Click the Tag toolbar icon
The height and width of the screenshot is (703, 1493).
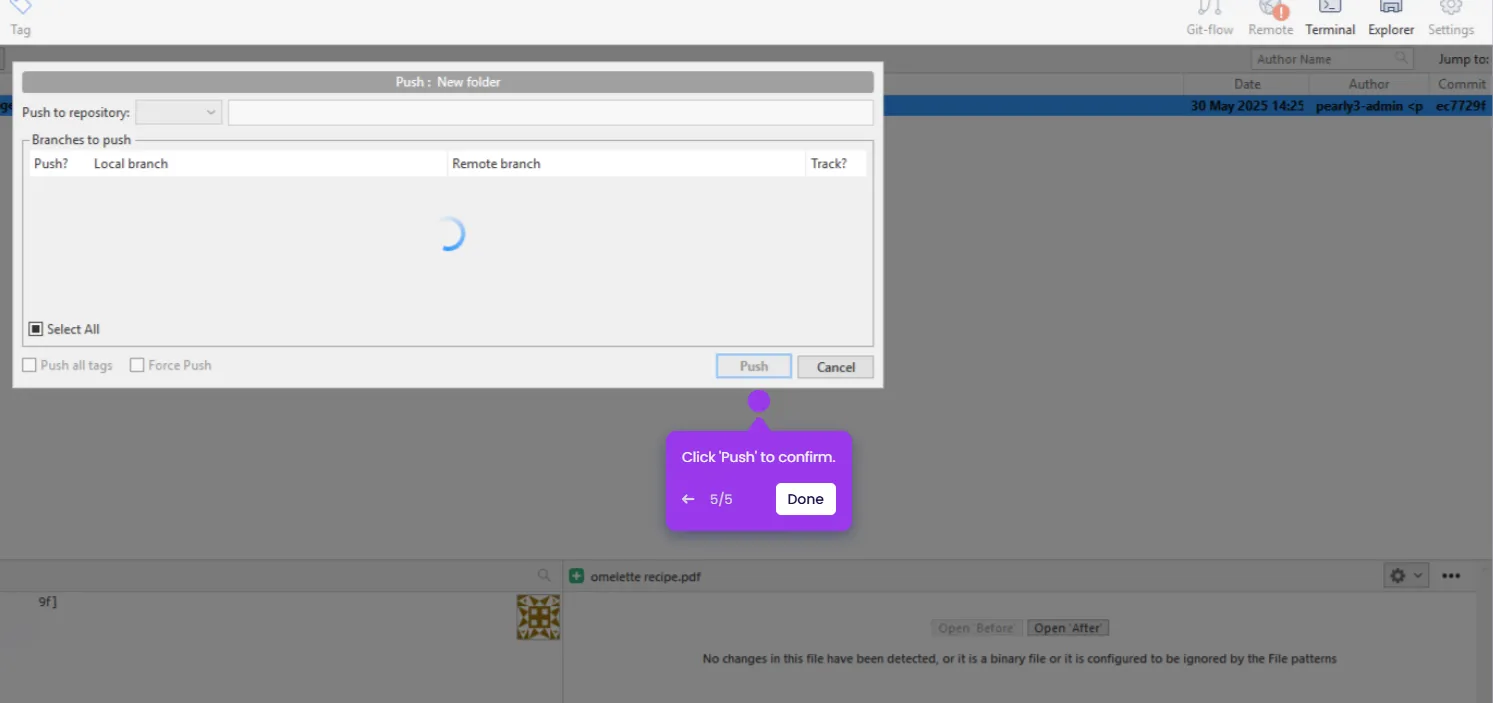point(20,8)
